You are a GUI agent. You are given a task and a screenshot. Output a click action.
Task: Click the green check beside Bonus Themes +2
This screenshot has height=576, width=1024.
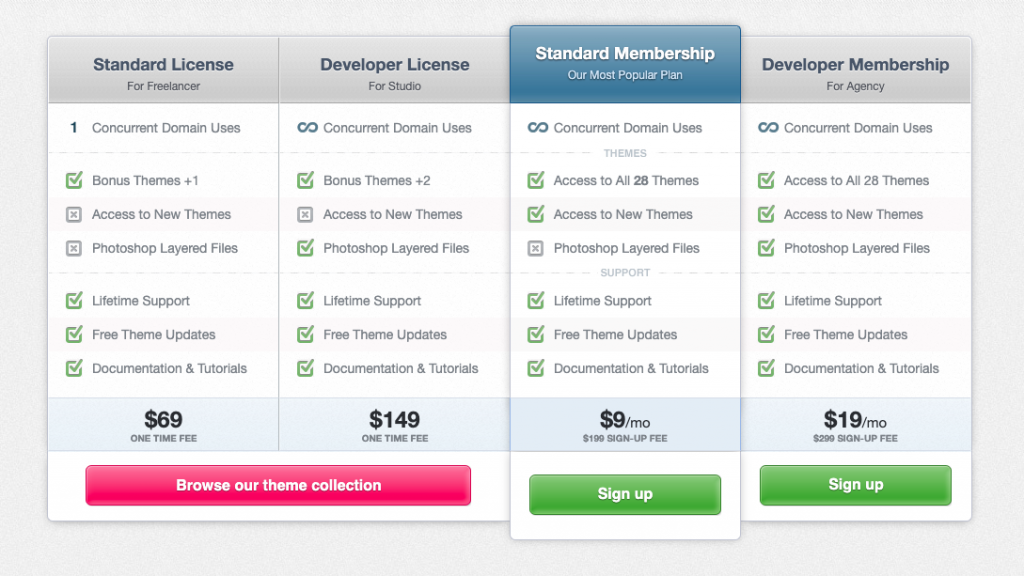pyautogui.click(x=306, y=181)
